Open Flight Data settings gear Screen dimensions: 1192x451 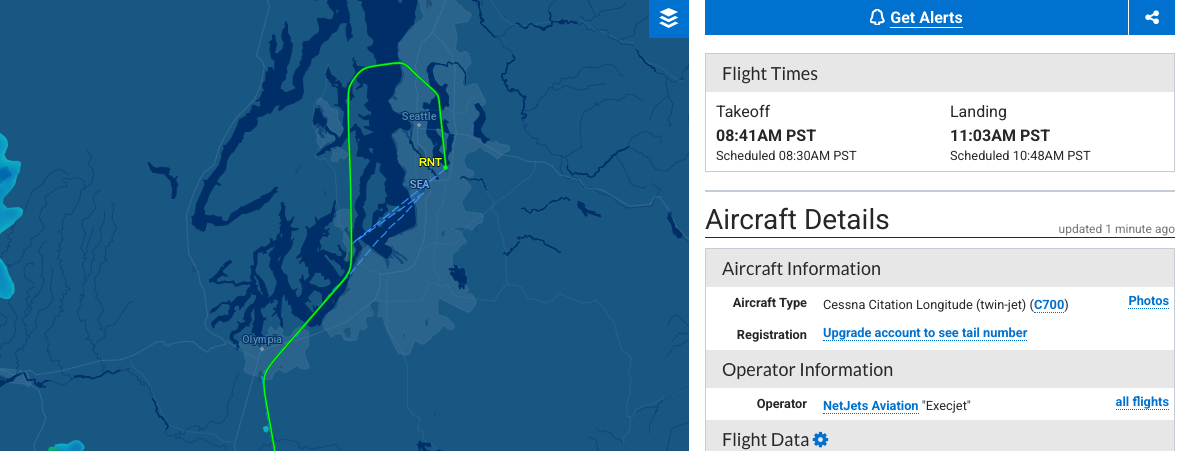coord(821,439)
